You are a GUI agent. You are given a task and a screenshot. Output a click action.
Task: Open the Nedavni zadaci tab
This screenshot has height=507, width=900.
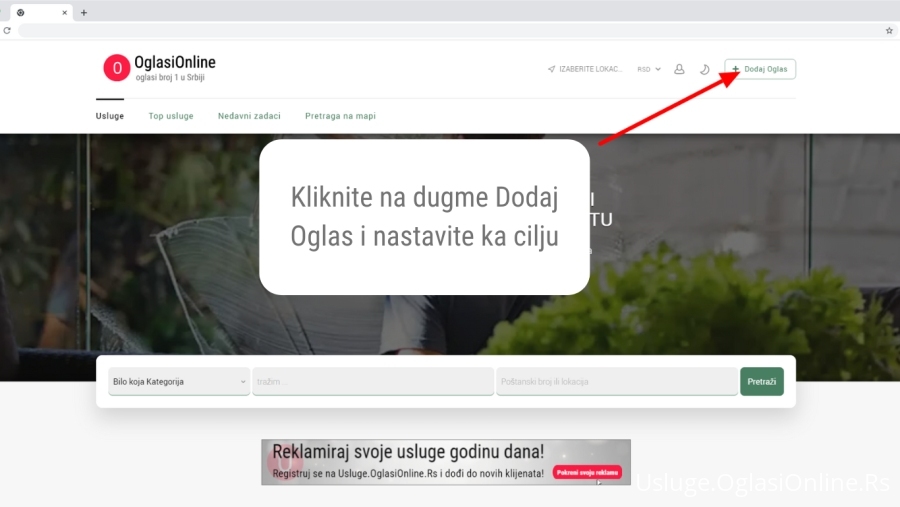point(249,116)
